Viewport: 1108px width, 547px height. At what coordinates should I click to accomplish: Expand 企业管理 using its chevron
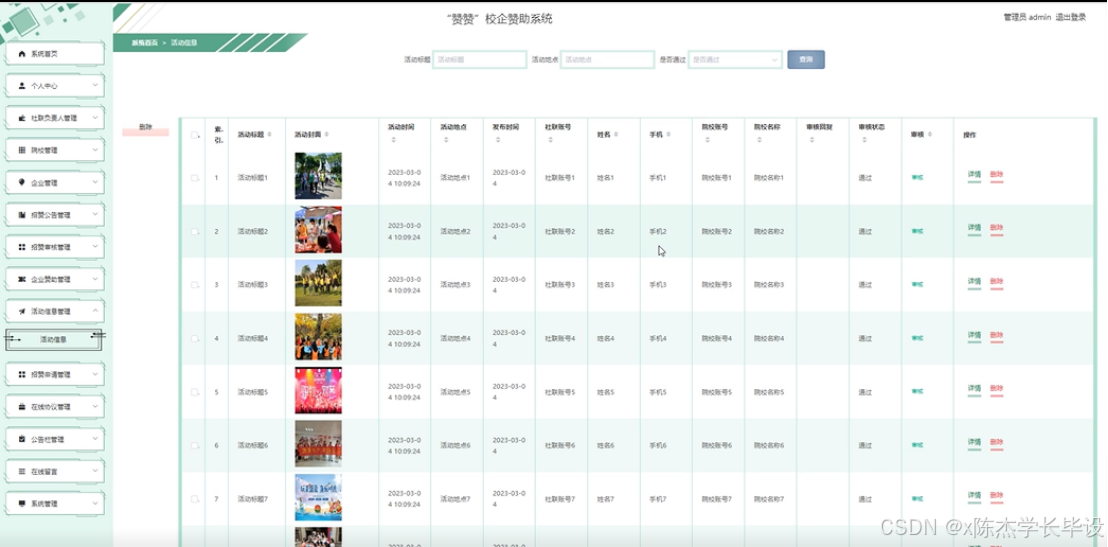pos(95,182)
